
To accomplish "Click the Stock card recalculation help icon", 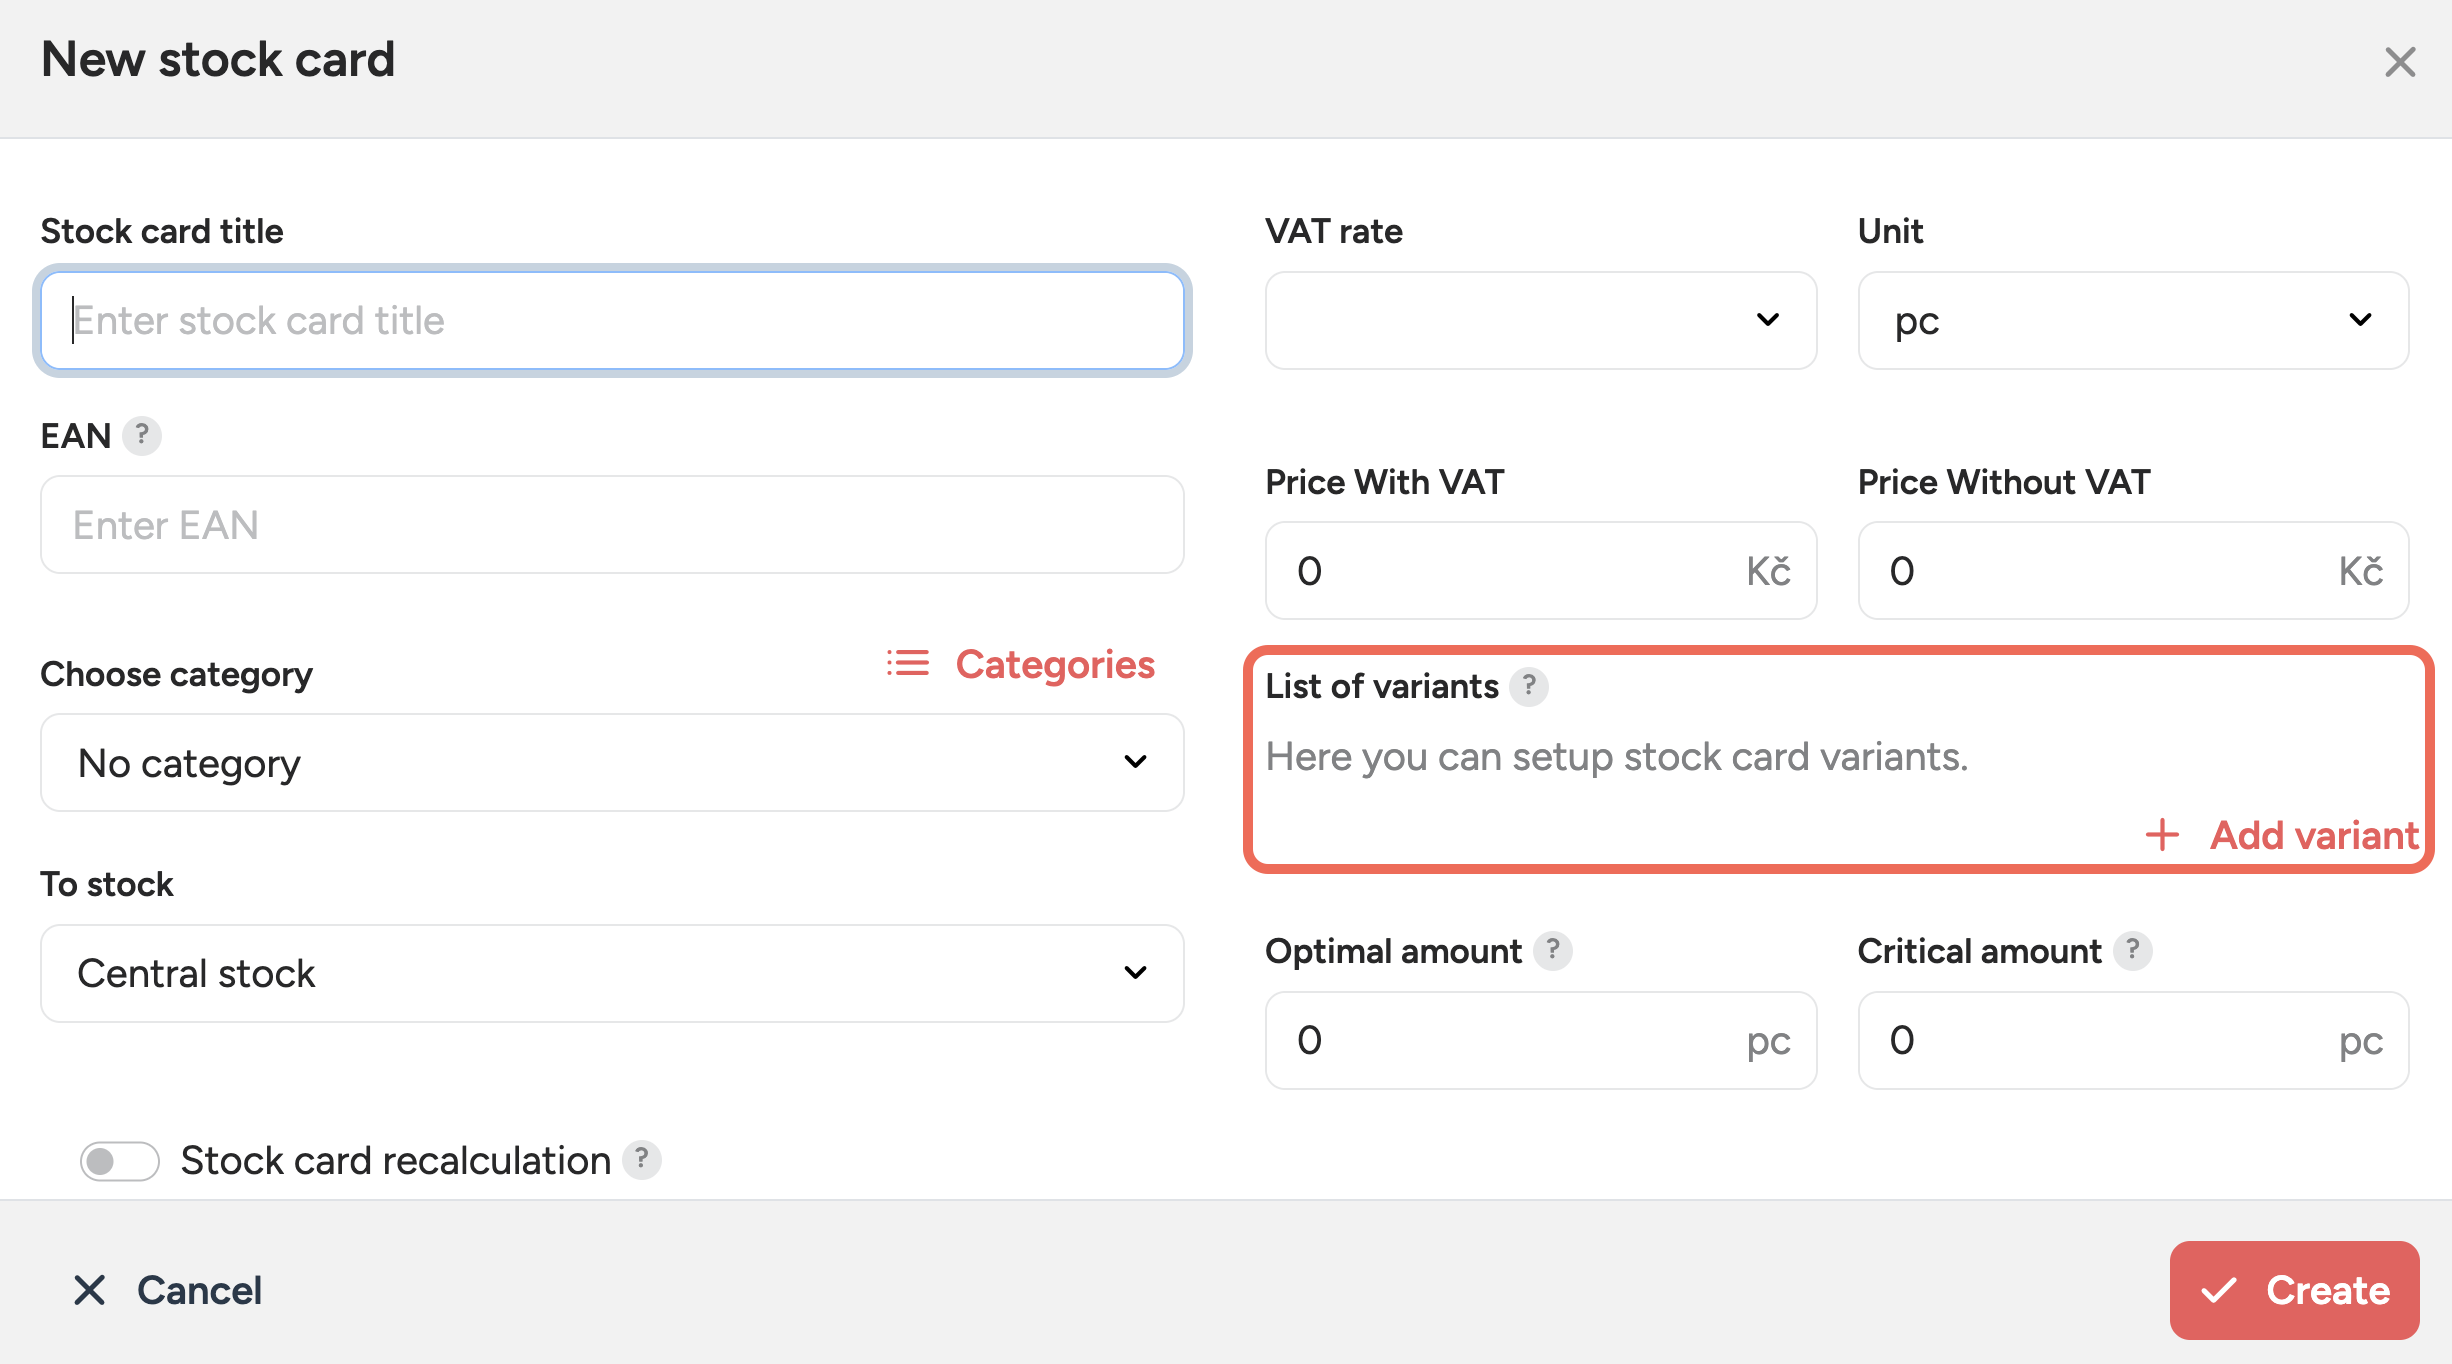I will click(x=641, y=1160).
